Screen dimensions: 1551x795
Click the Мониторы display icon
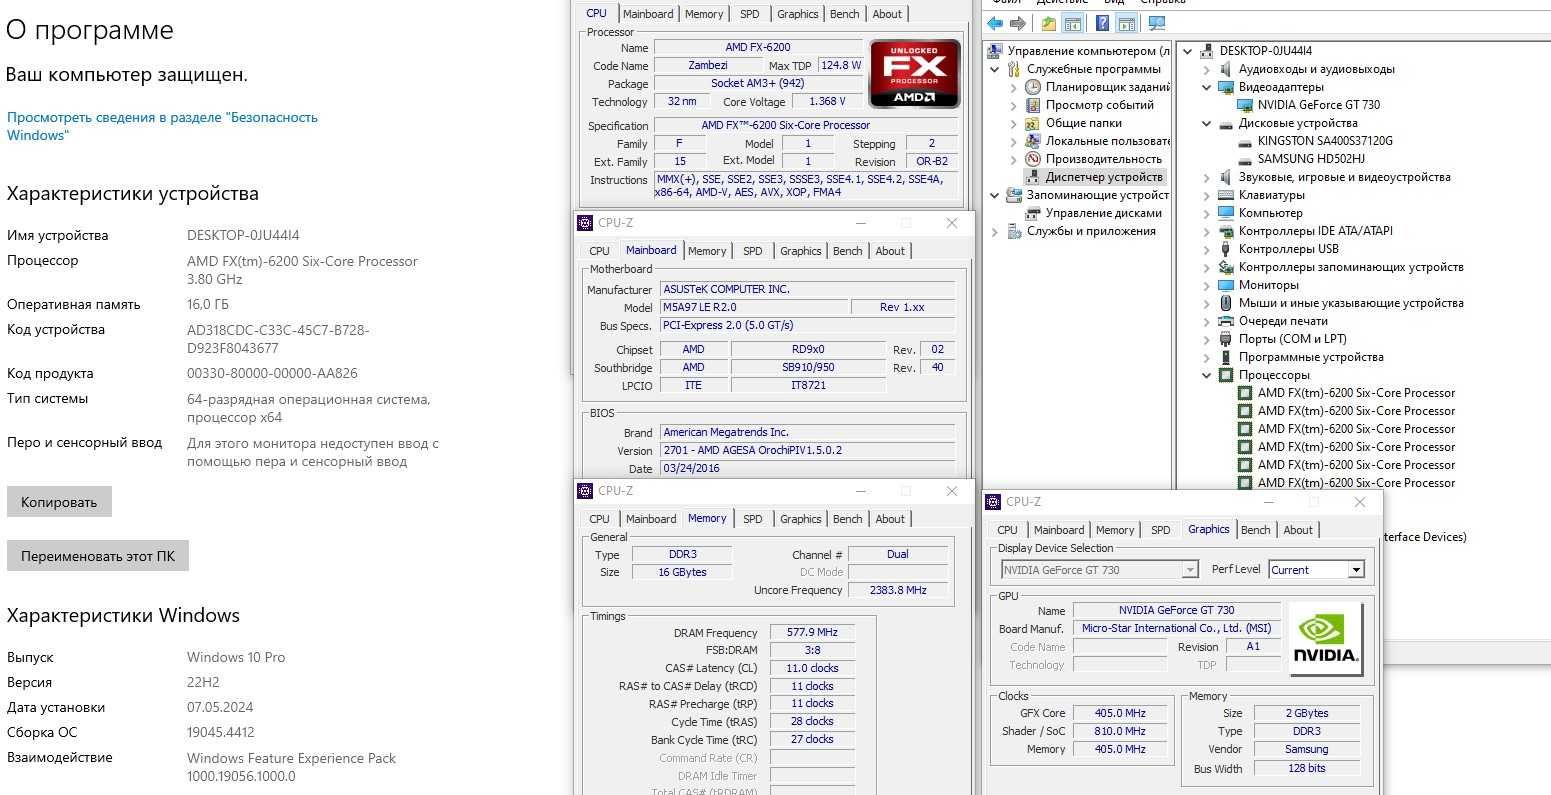tap(1226, 285)
